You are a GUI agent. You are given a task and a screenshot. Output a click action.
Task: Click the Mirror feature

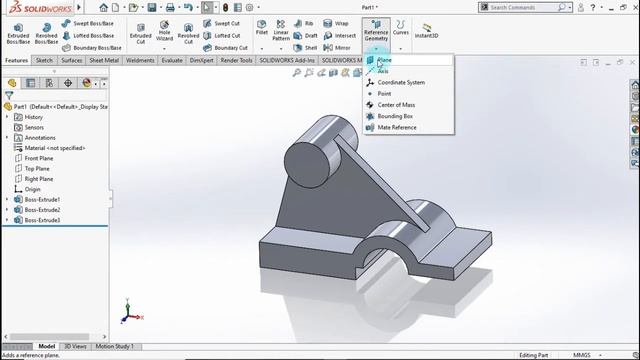[337, 48]
